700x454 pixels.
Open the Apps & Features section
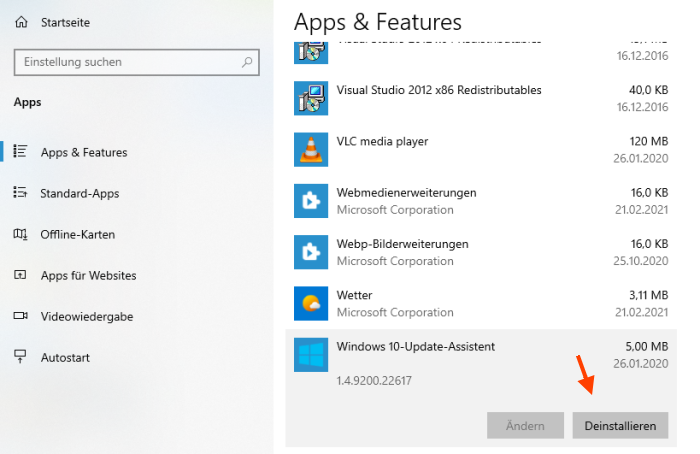84,152
